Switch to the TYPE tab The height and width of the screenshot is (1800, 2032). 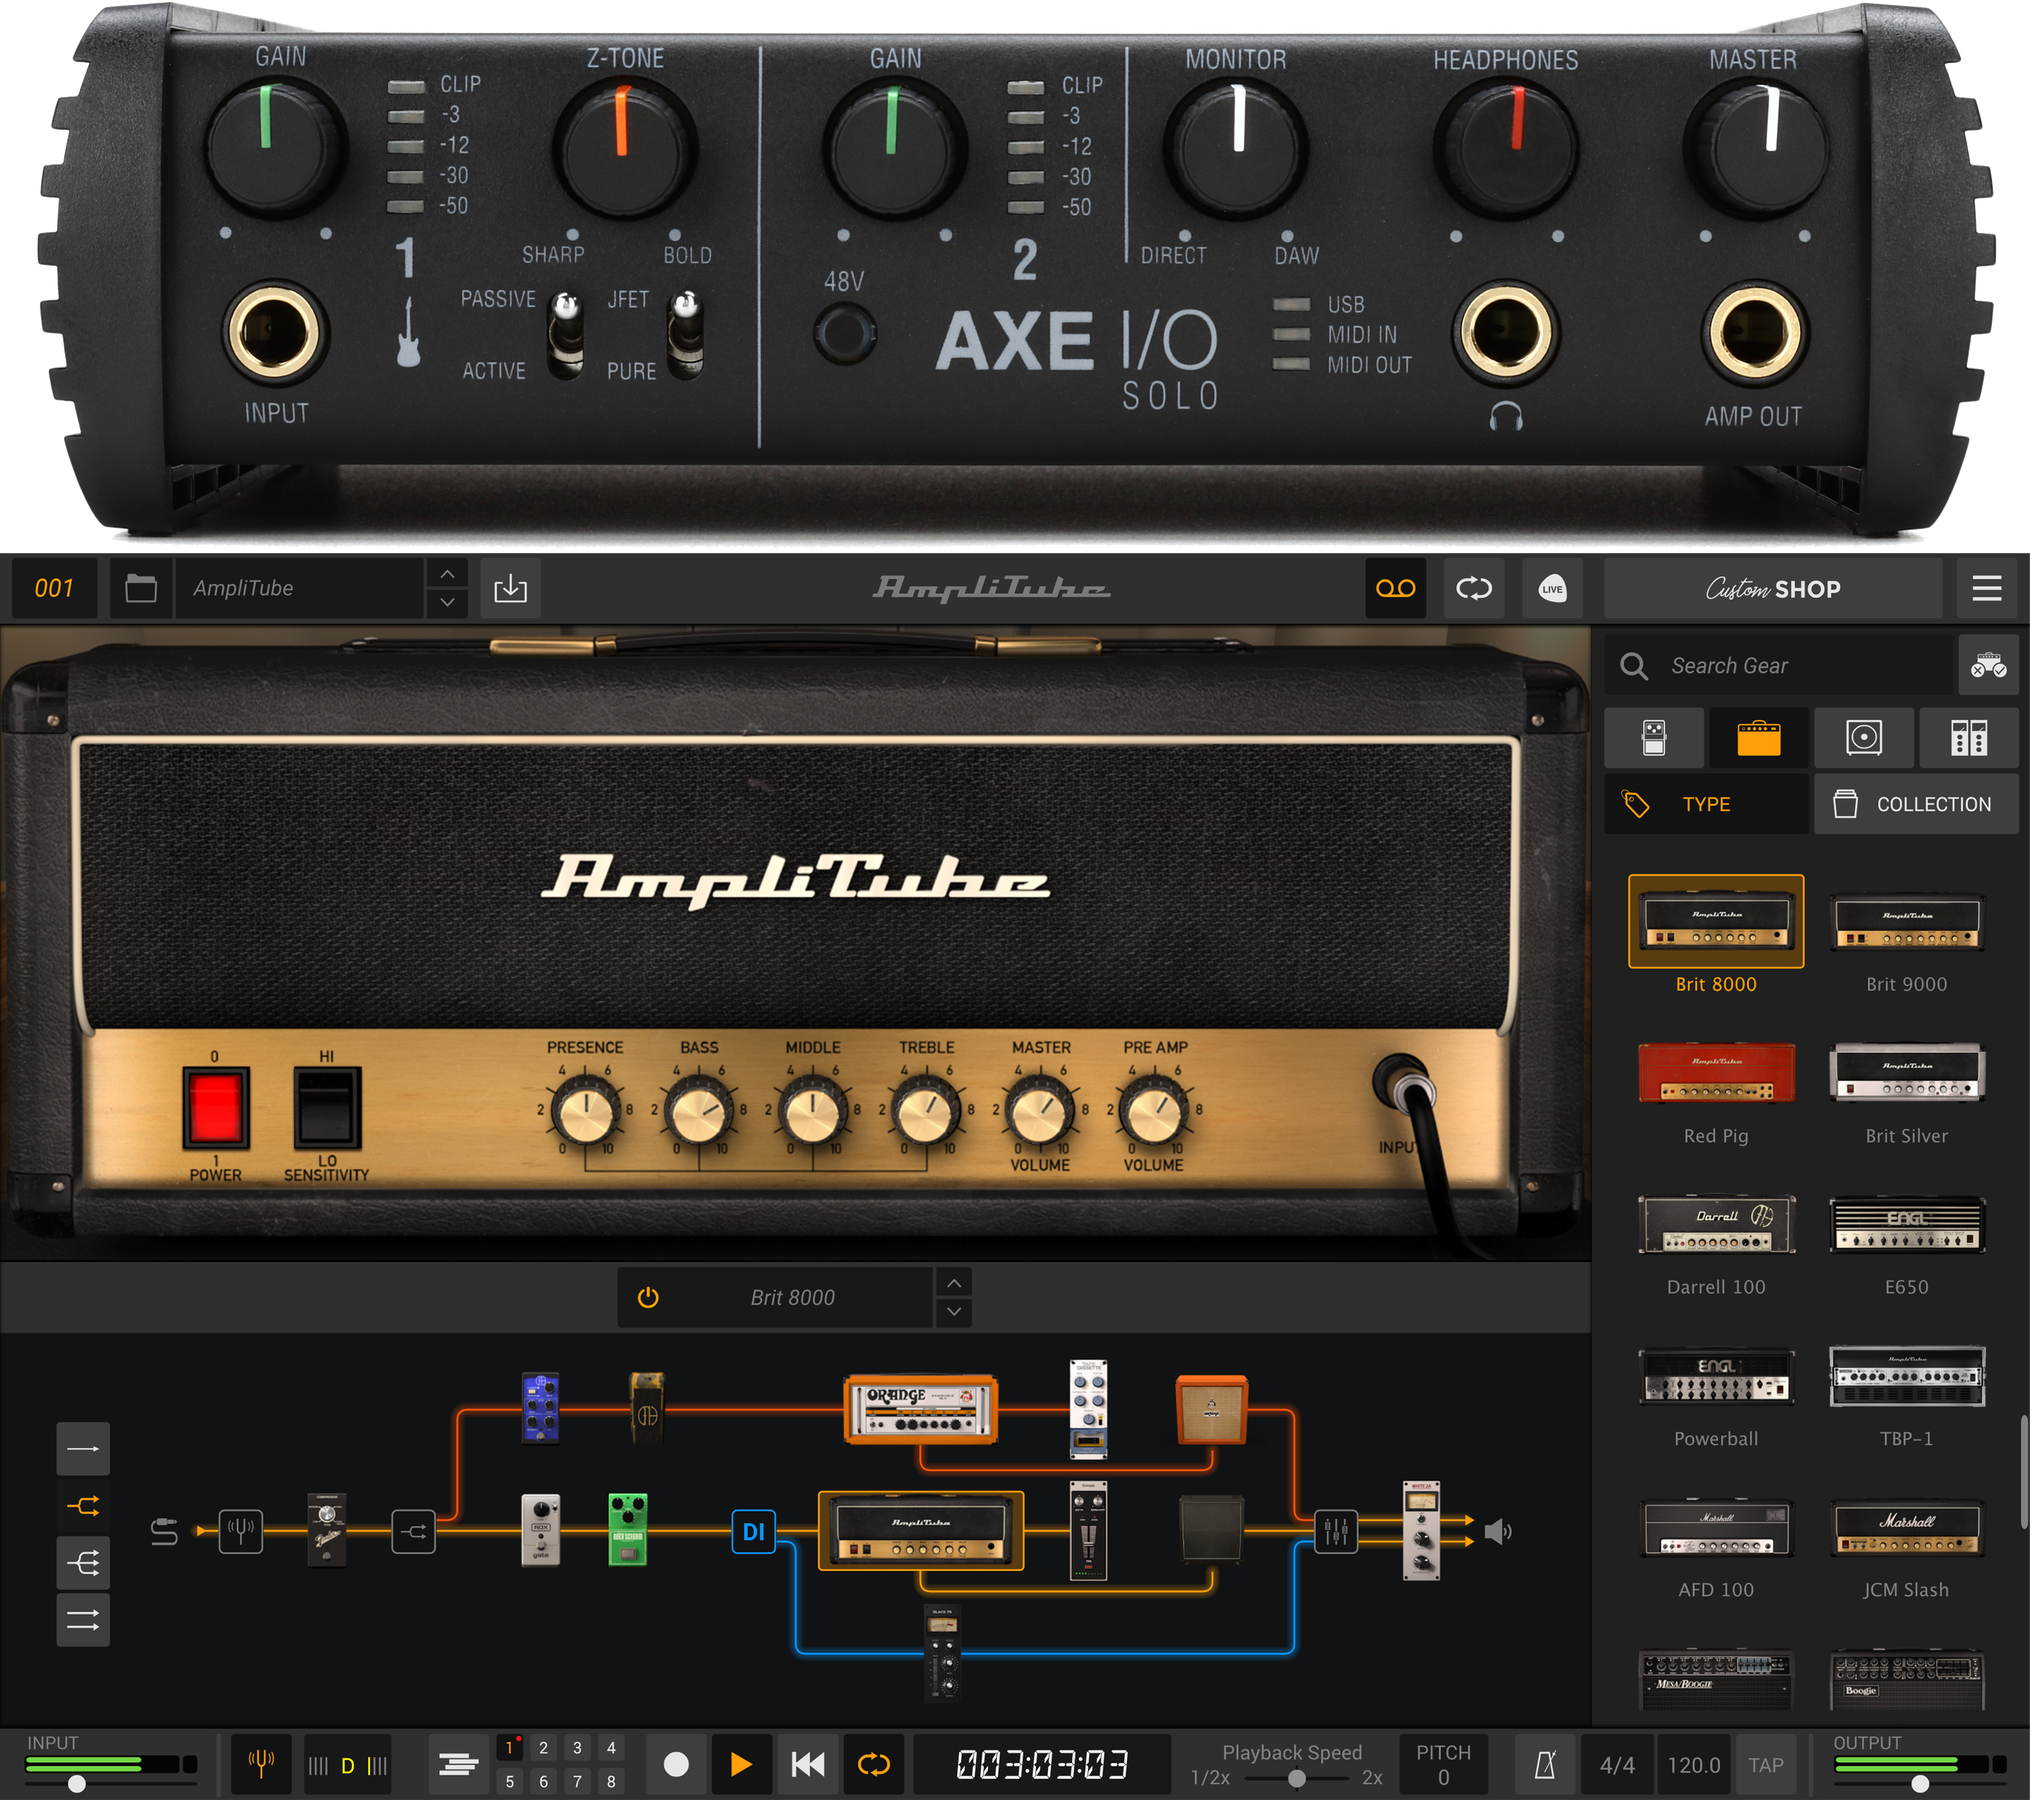pos(1706,803)
